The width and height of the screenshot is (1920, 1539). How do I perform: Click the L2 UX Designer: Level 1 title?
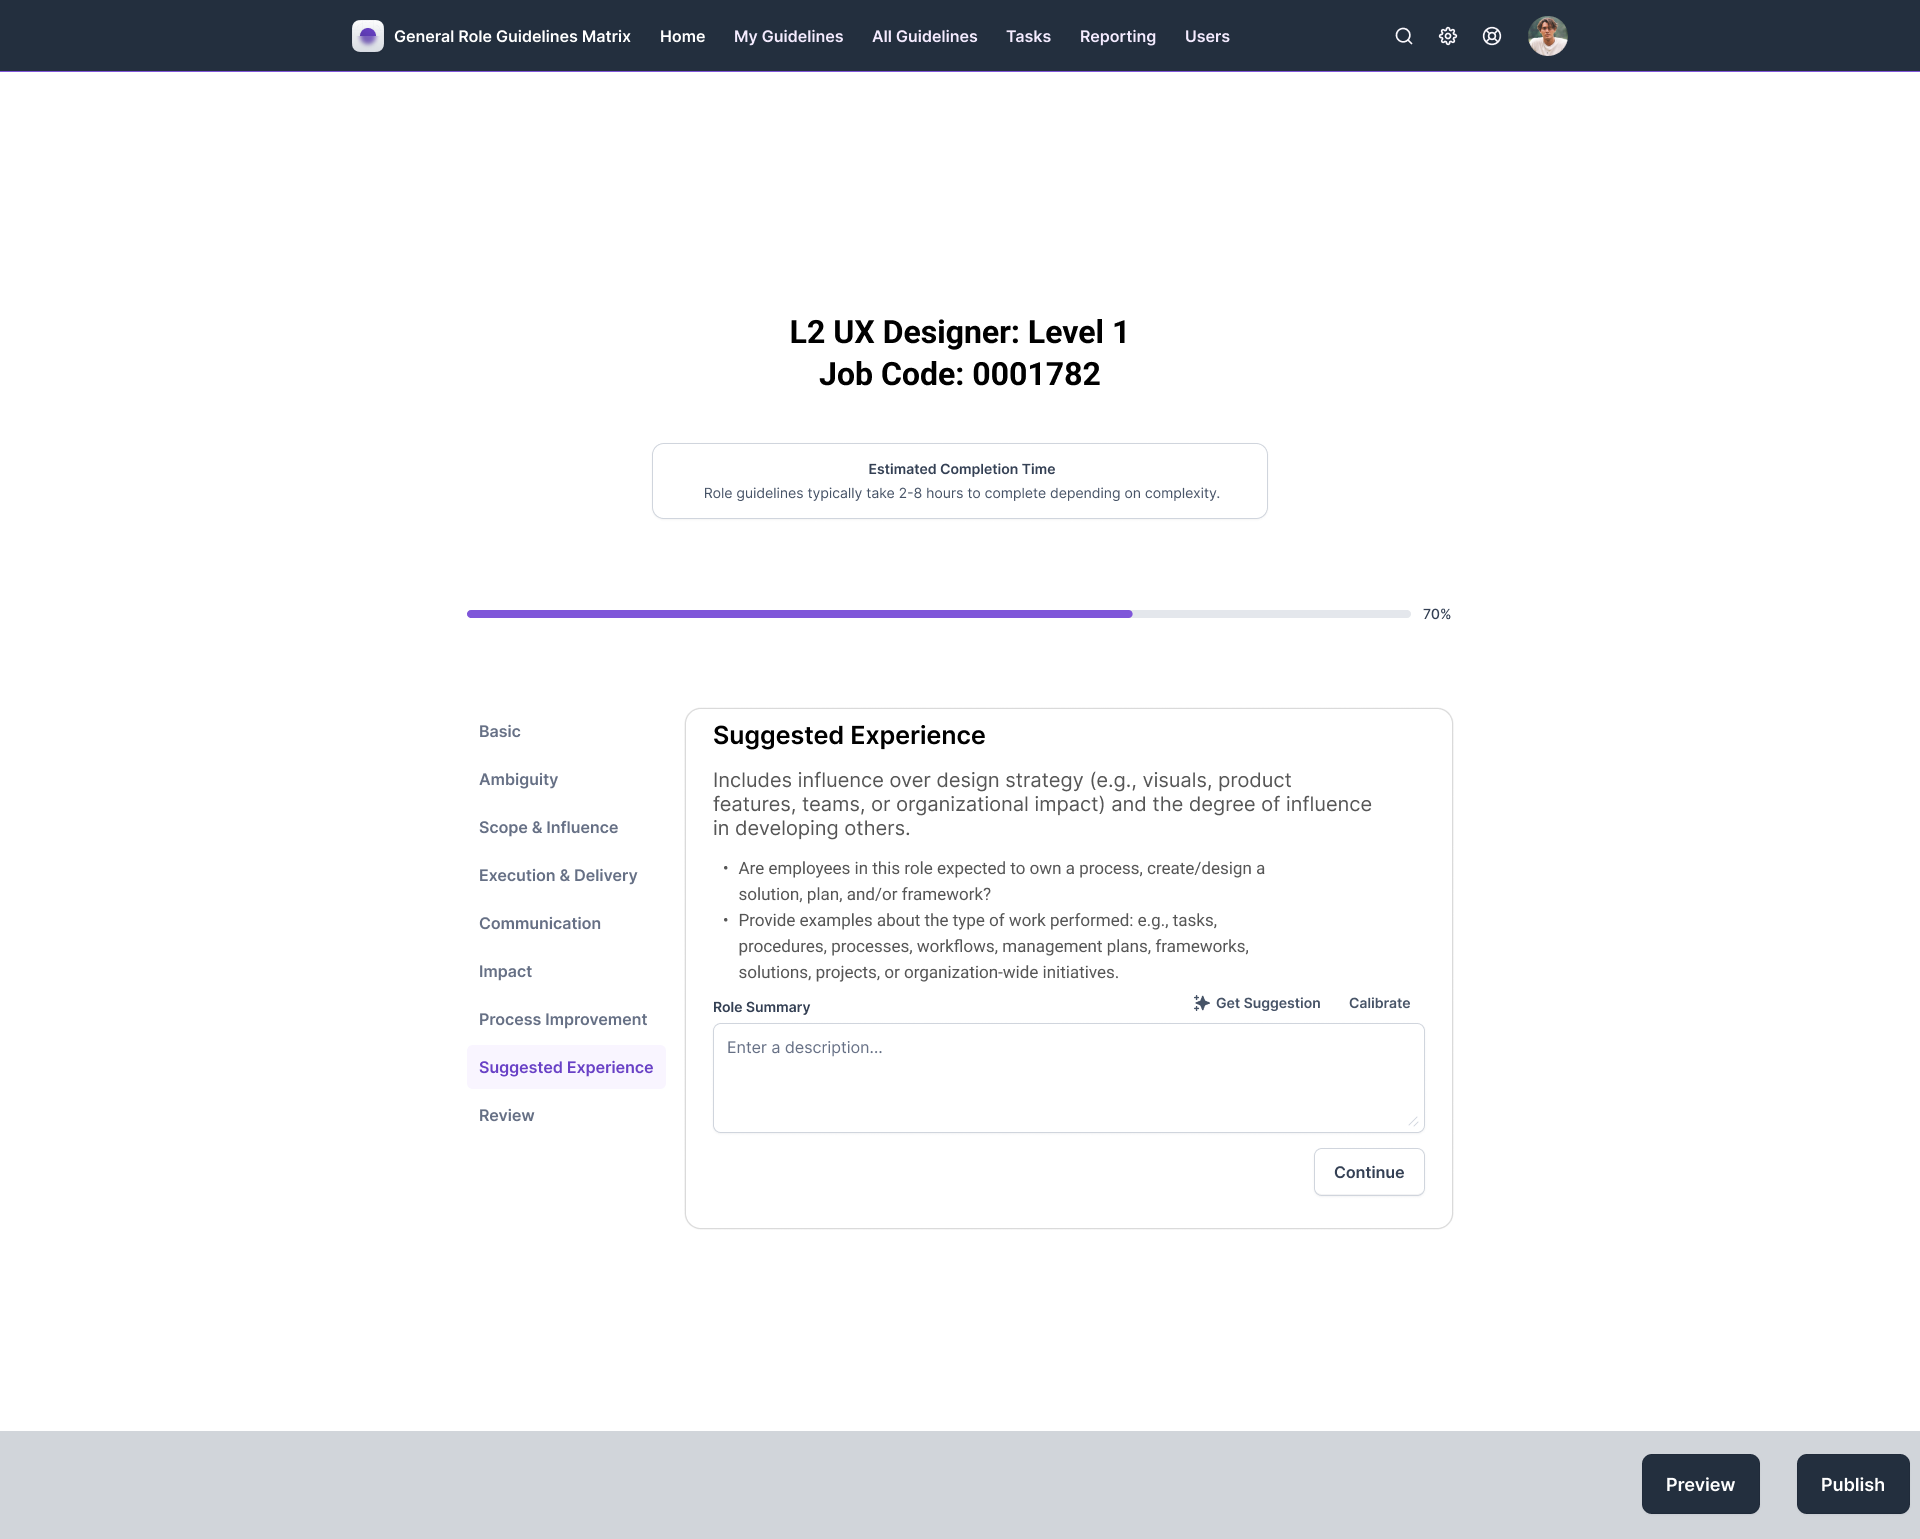pos(960,332)
